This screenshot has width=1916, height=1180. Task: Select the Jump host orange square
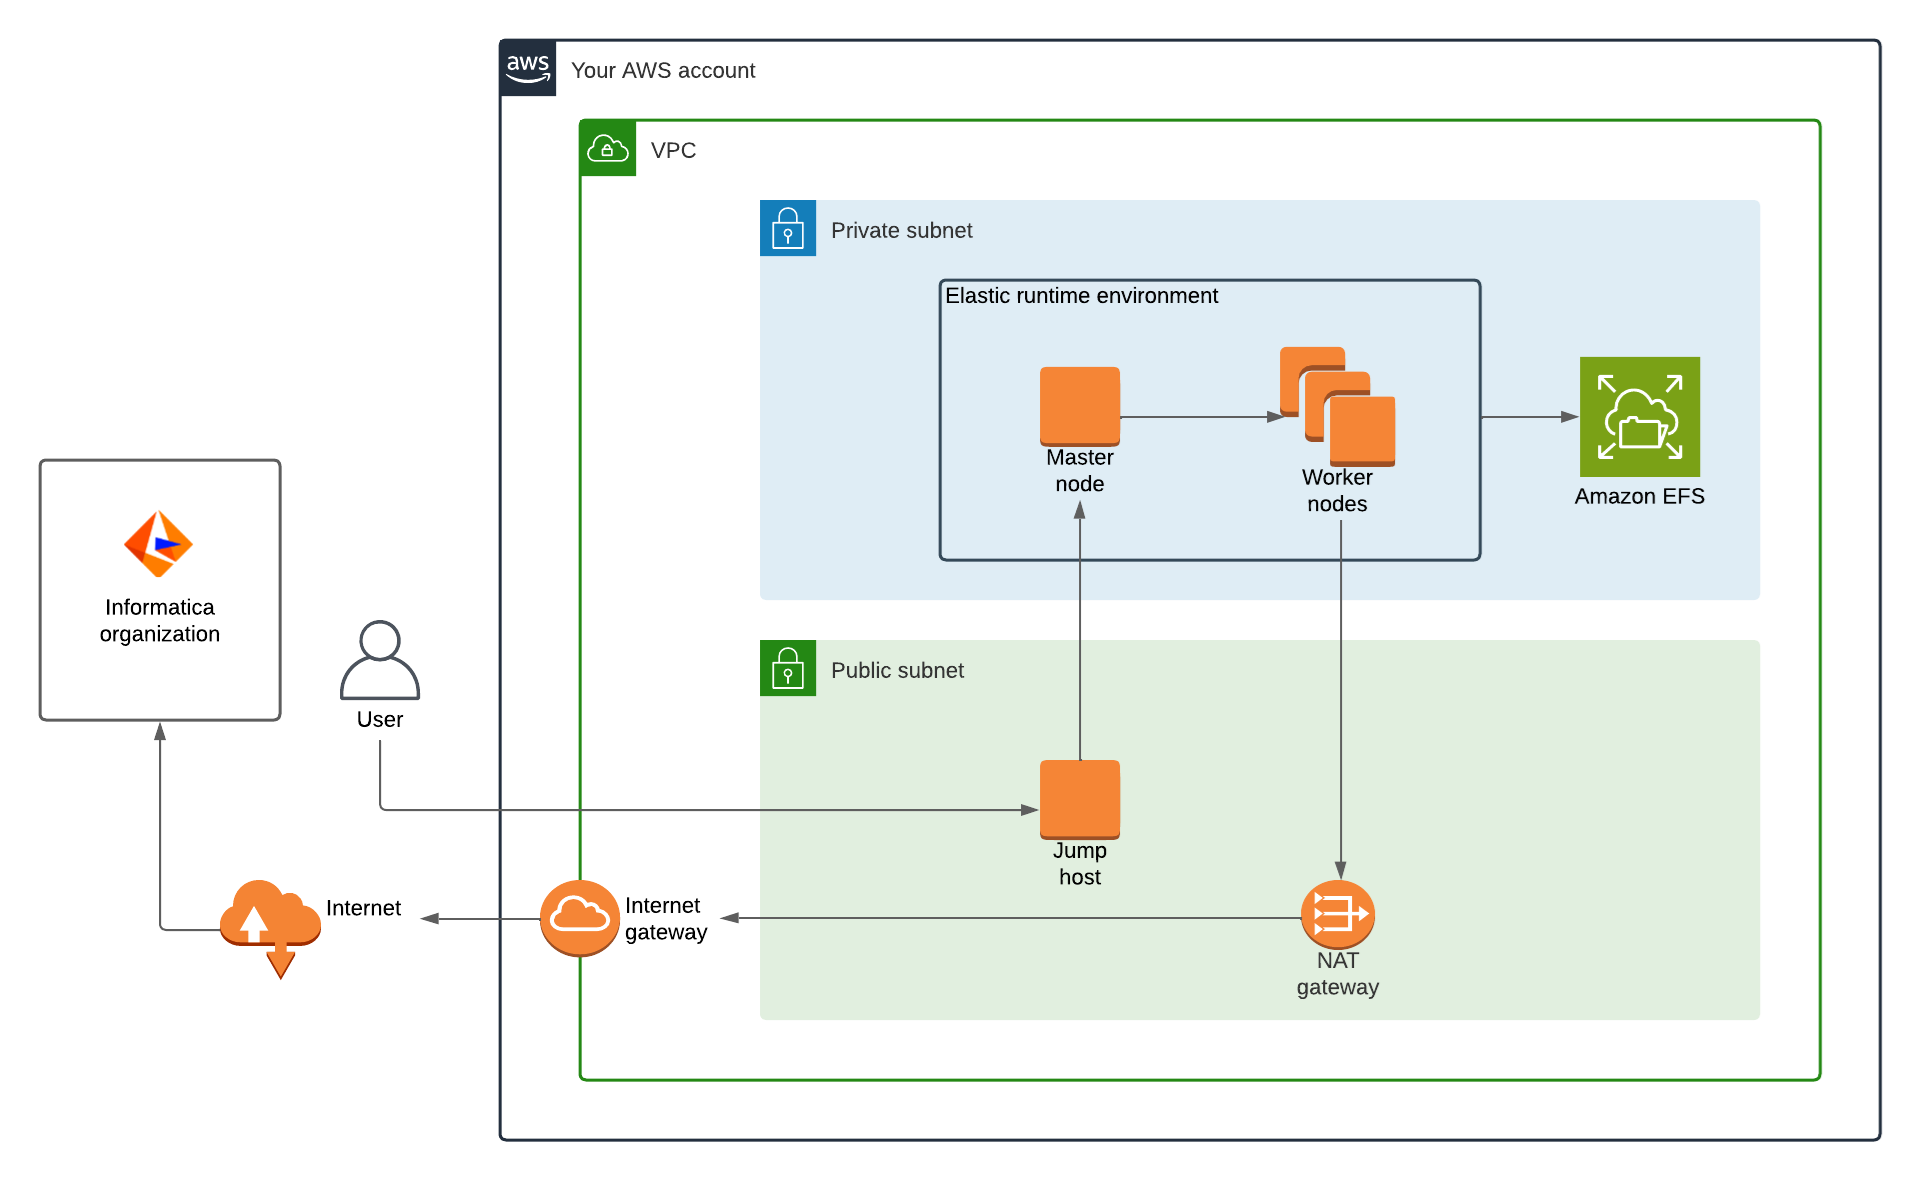[x=1080, y=800]
